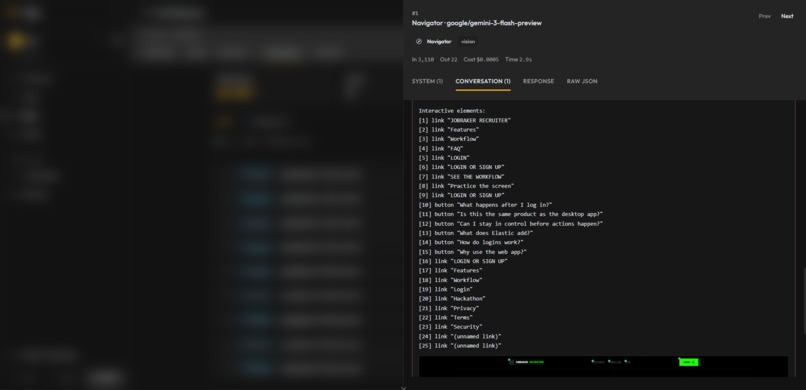The width and height of the screenshot is (806, 390).
Task: Click line [13] "What does Elastic add?"
Action: coord(476,233)
